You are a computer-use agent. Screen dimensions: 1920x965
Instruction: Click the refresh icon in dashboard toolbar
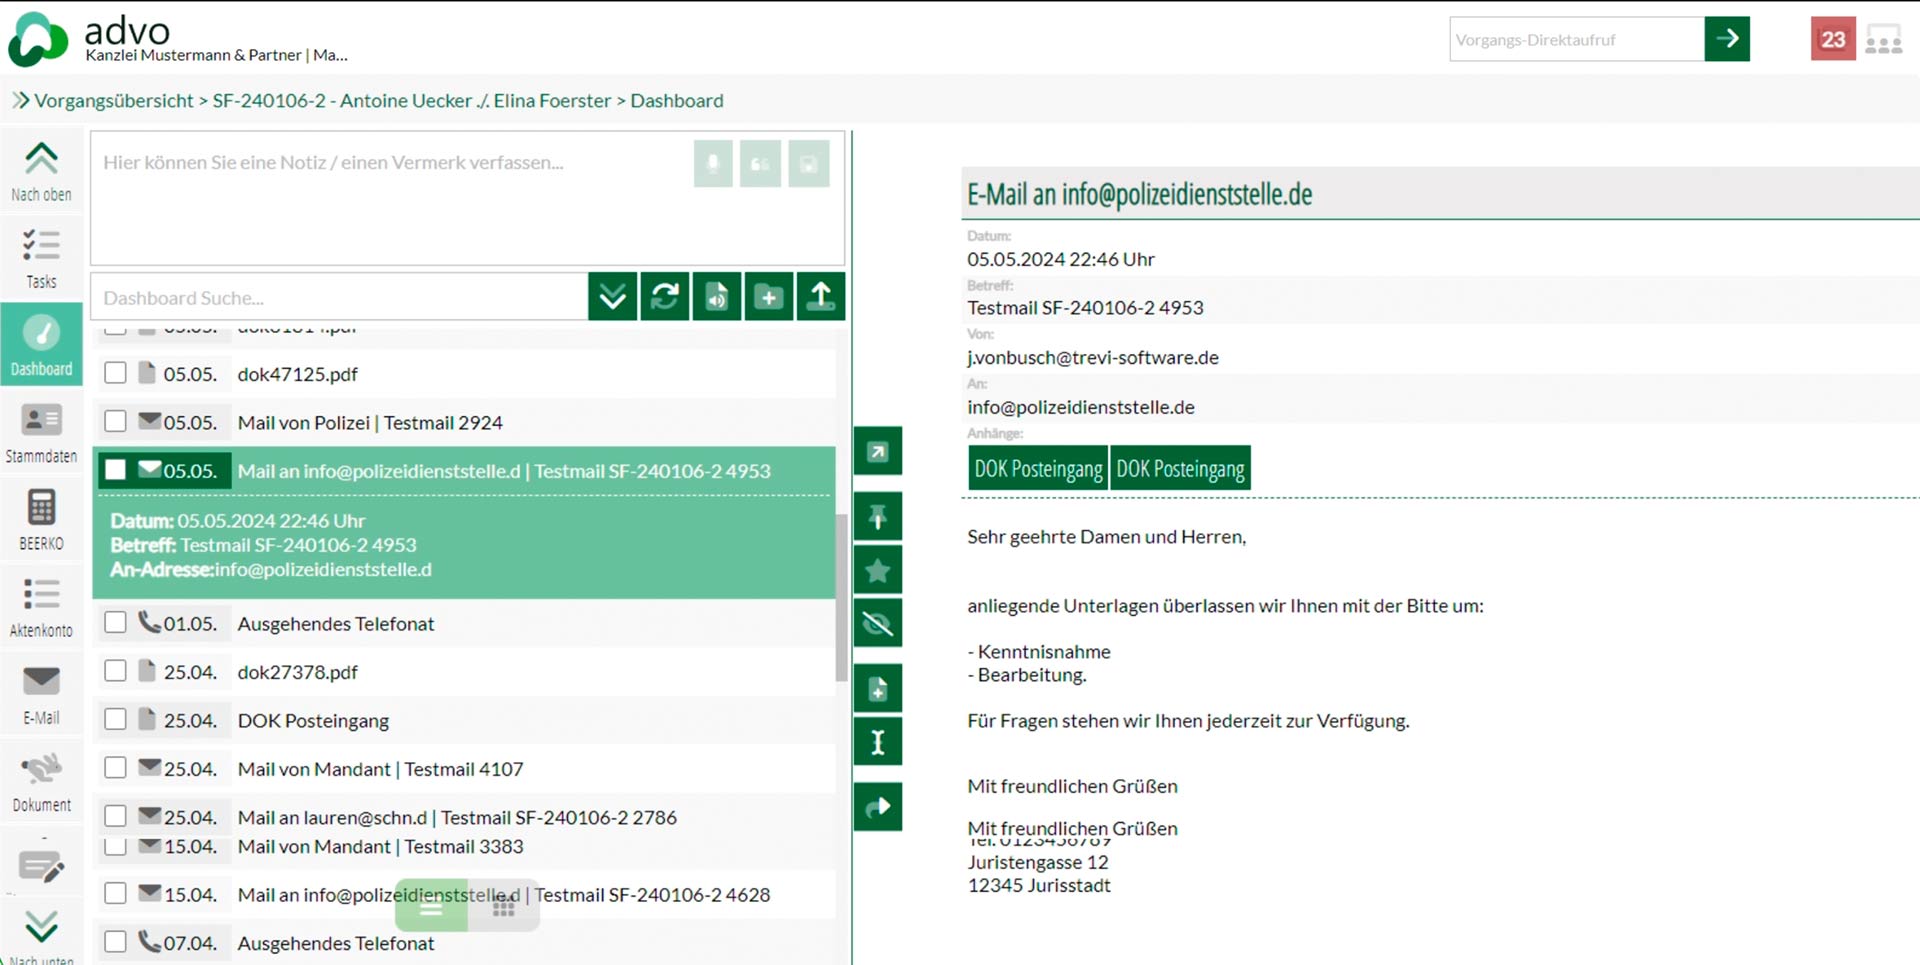tap(665, 297)
